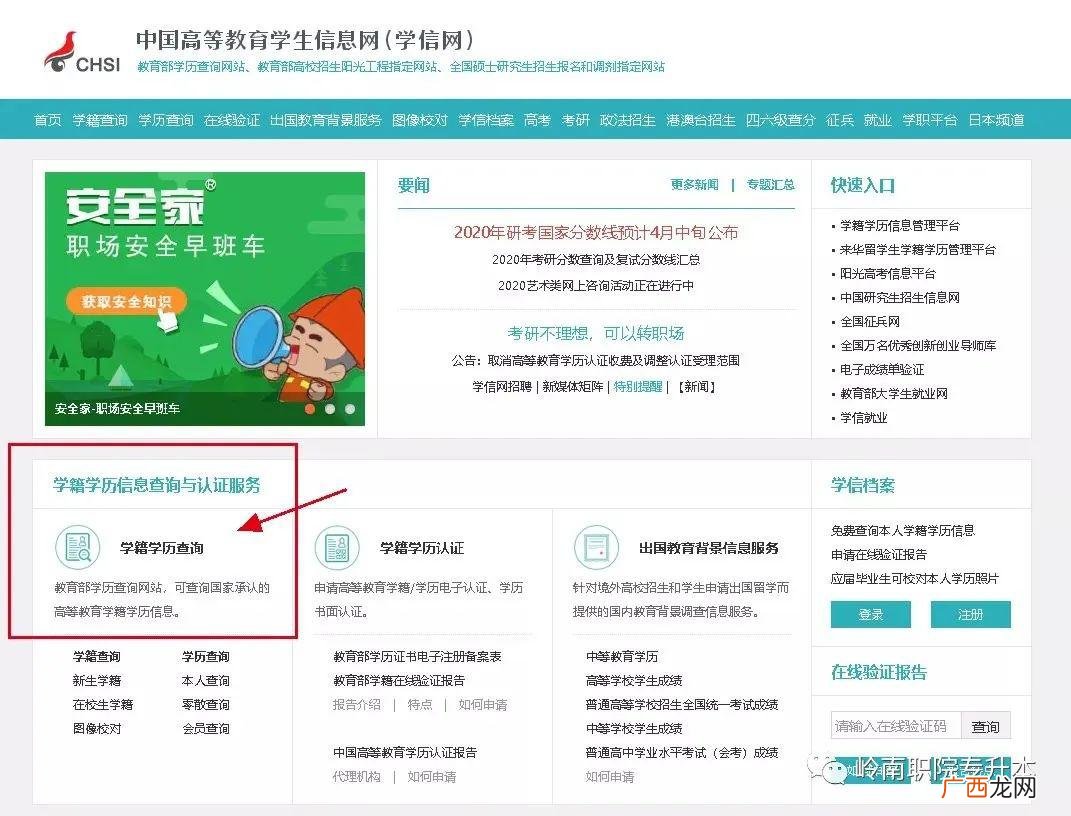Open 阳光高考信息平台 quick link
Image resolution: width=1071 pixels, height=816 pixels.
point(888,274)
